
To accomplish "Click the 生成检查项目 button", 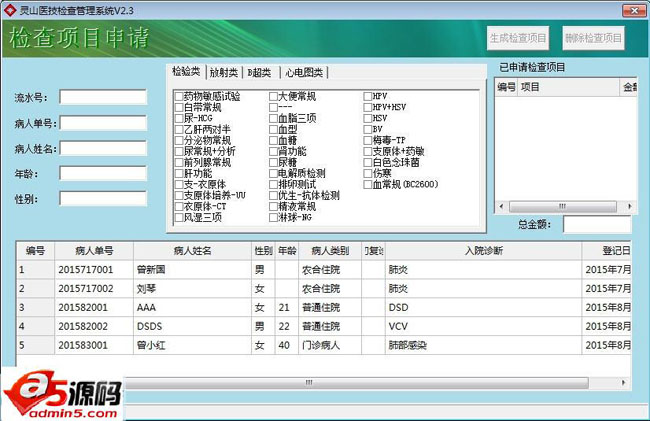I will pos(518,38).
